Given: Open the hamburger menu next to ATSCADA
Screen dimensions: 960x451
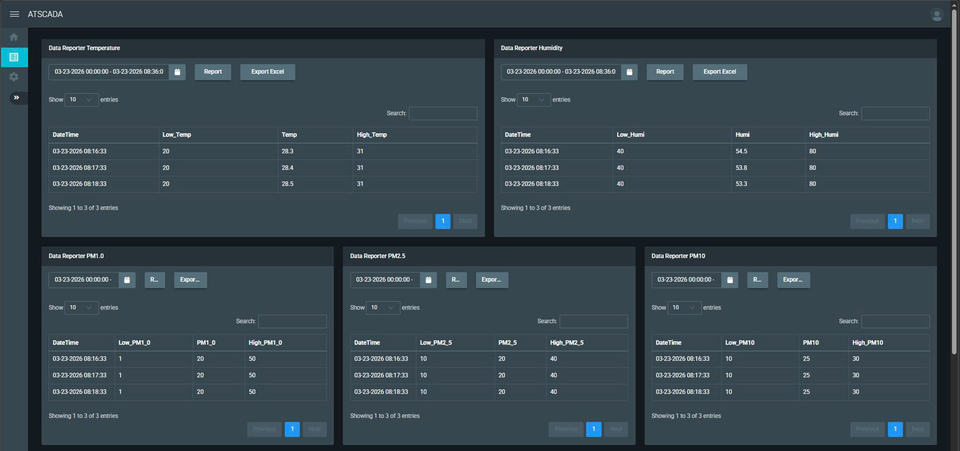Looking at the screenshot, I should 14,14.
